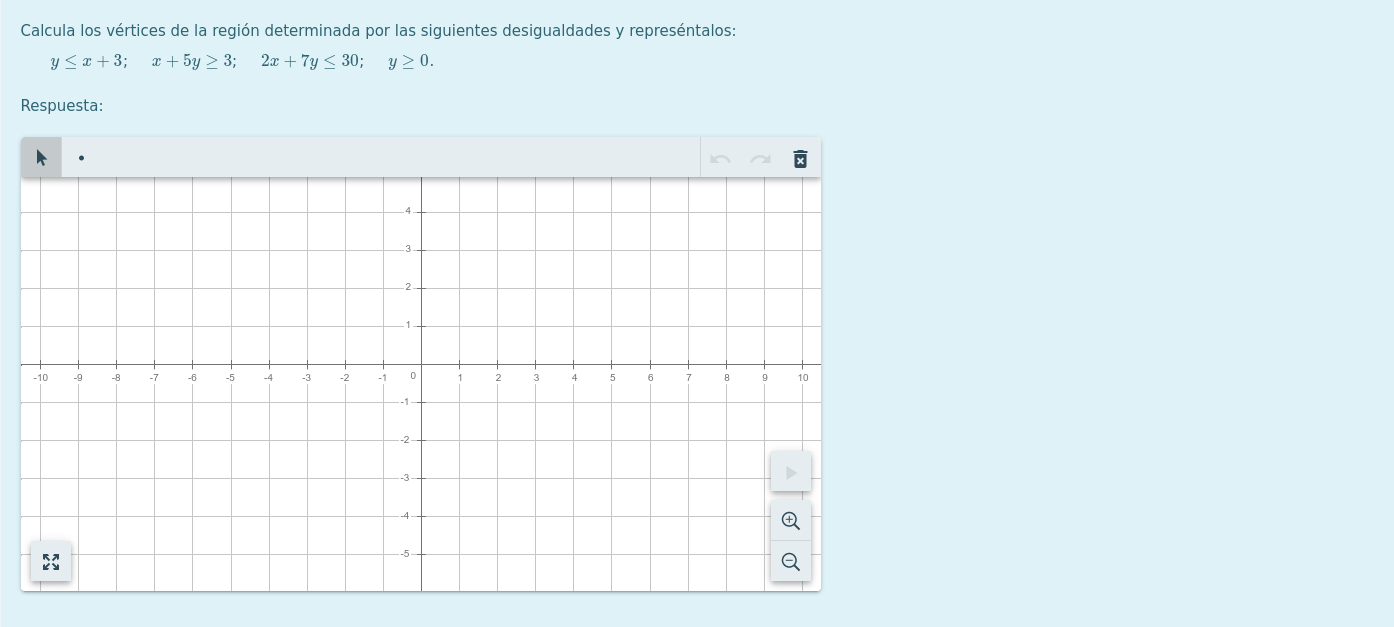Screen dimensions: 1394x627
Task: Click the inequality 2x + 7y ≤ 30
Action: click(312, 61)
